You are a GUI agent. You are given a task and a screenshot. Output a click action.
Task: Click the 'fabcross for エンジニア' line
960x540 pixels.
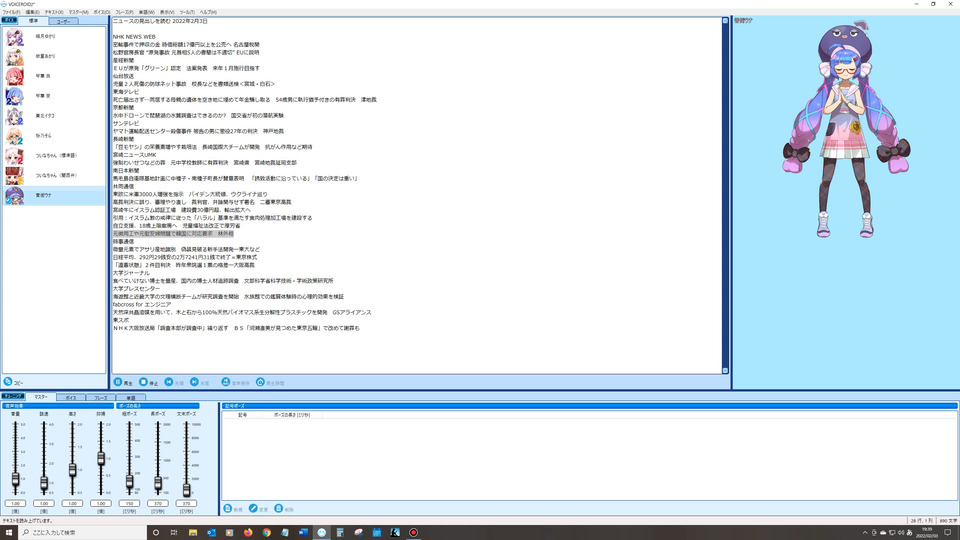pyautogui.click(x=142, y=304)
